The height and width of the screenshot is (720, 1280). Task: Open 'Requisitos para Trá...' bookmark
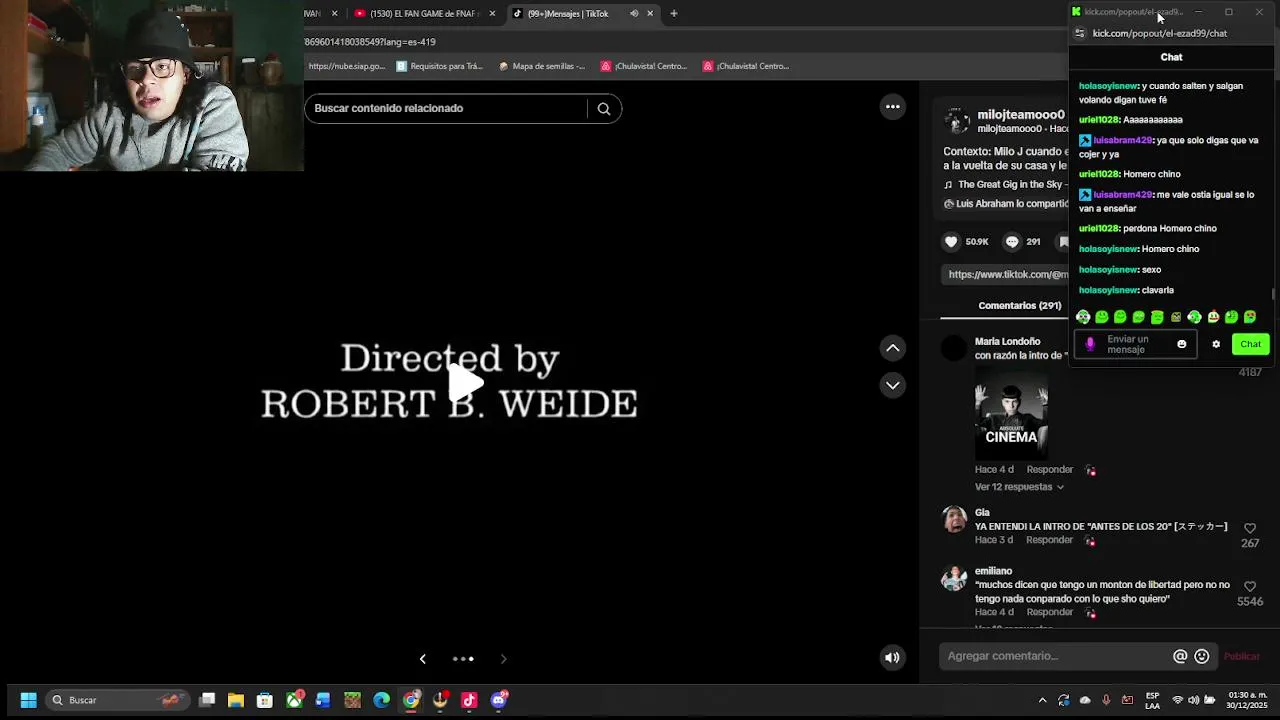[x=439, y=66]
